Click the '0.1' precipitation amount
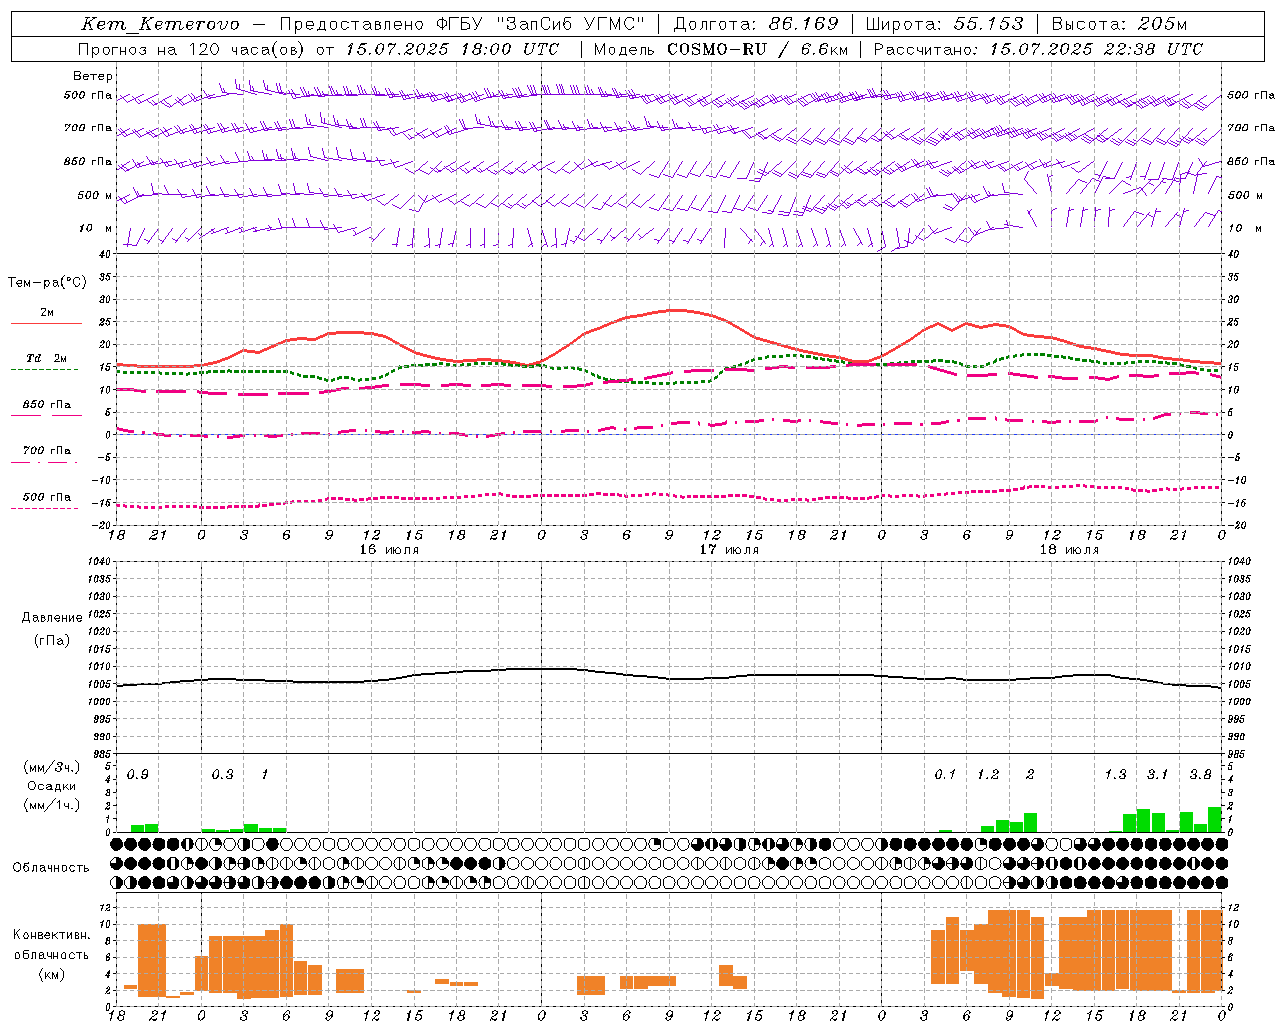 [945, 775]
